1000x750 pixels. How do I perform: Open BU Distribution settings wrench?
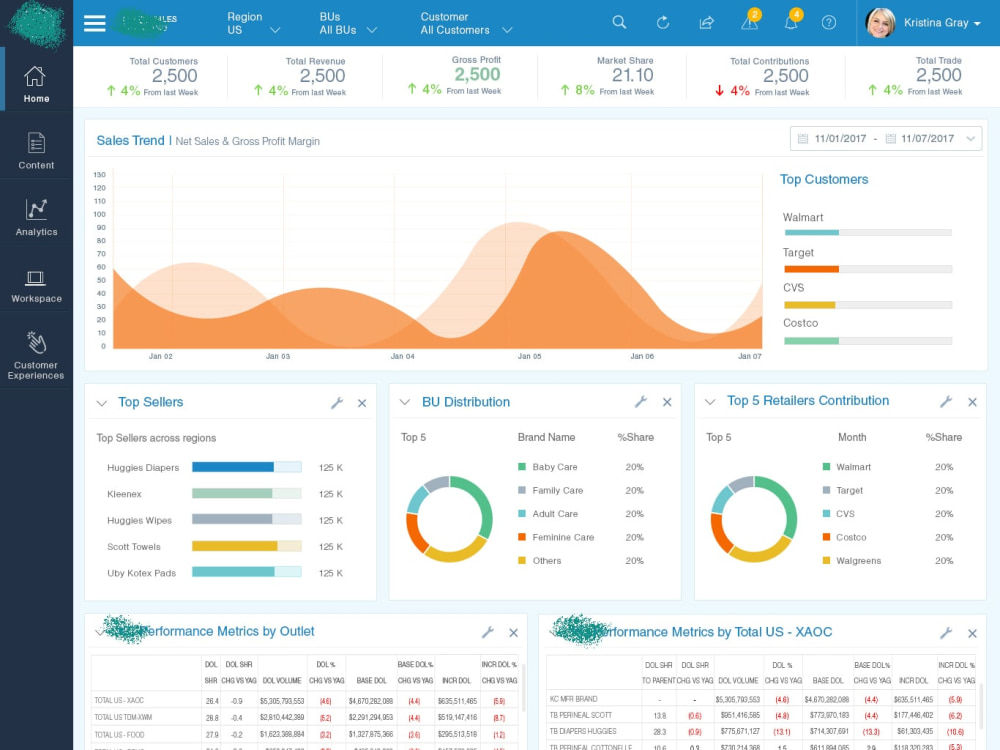point(640,401)
